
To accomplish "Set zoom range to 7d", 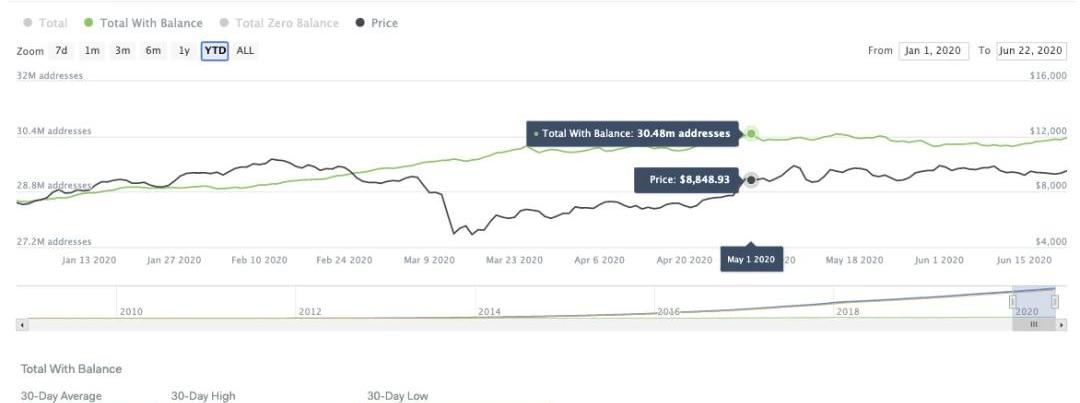I will coord(62,50).
